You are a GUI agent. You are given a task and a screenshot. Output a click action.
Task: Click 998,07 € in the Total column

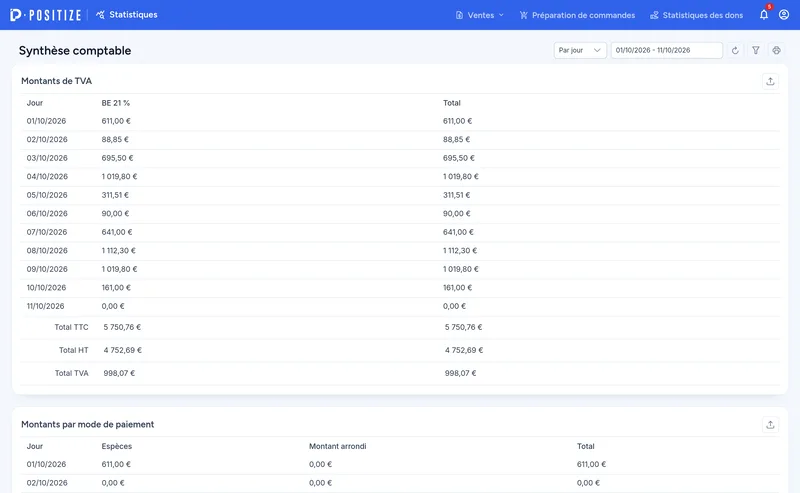point(460,373)
